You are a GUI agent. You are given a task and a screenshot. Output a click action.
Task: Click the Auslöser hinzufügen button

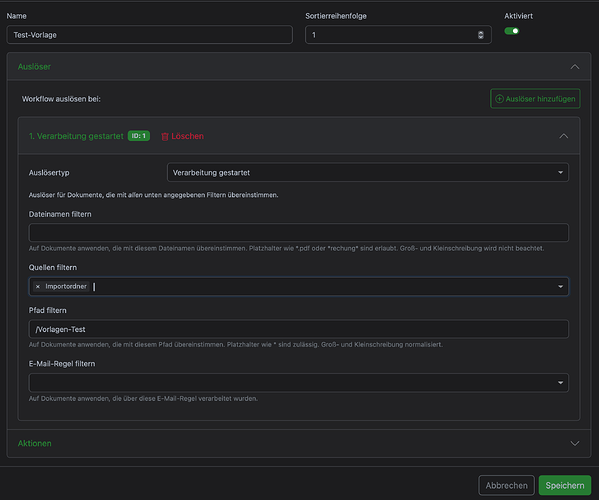point(535,99)
